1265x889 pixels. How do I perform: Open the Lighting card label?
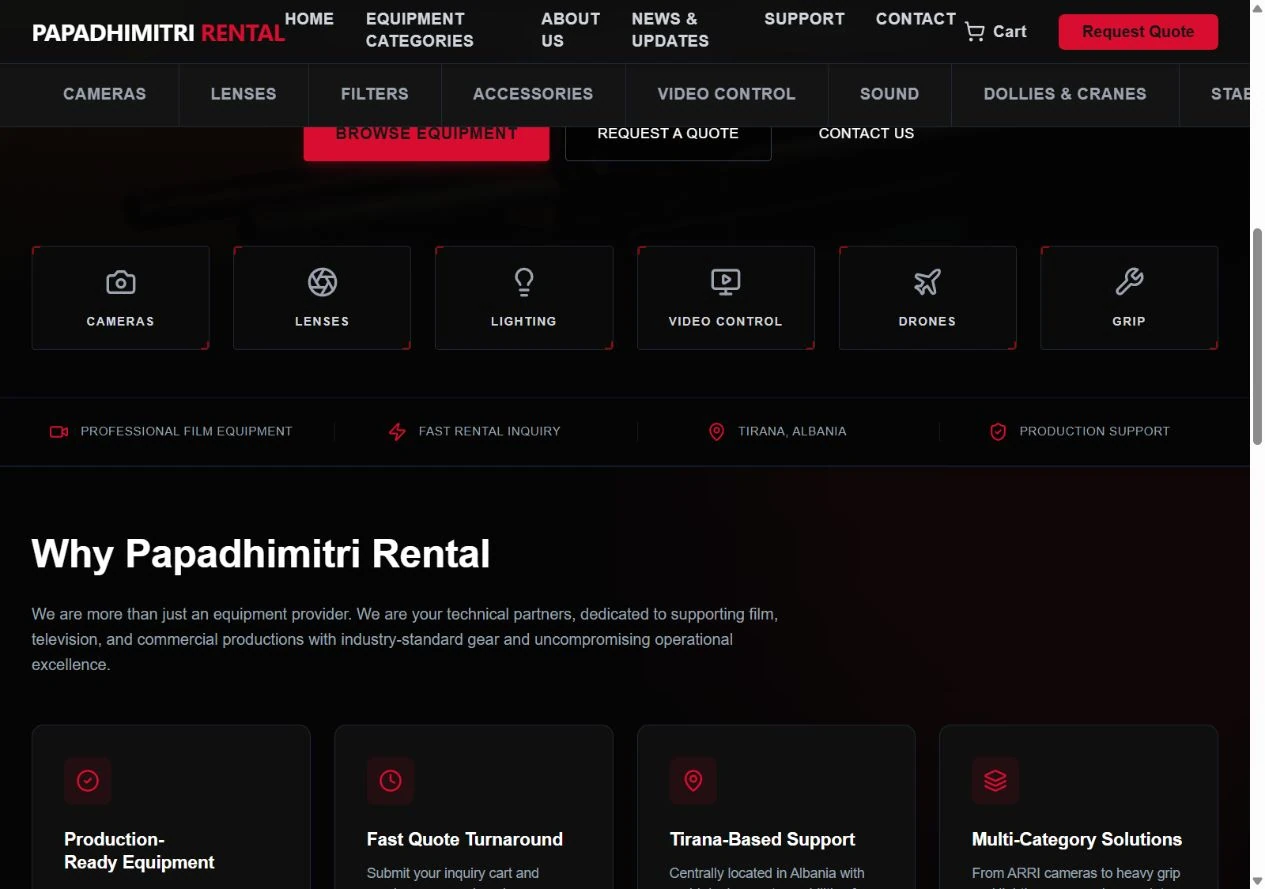(x=524, y=322)
